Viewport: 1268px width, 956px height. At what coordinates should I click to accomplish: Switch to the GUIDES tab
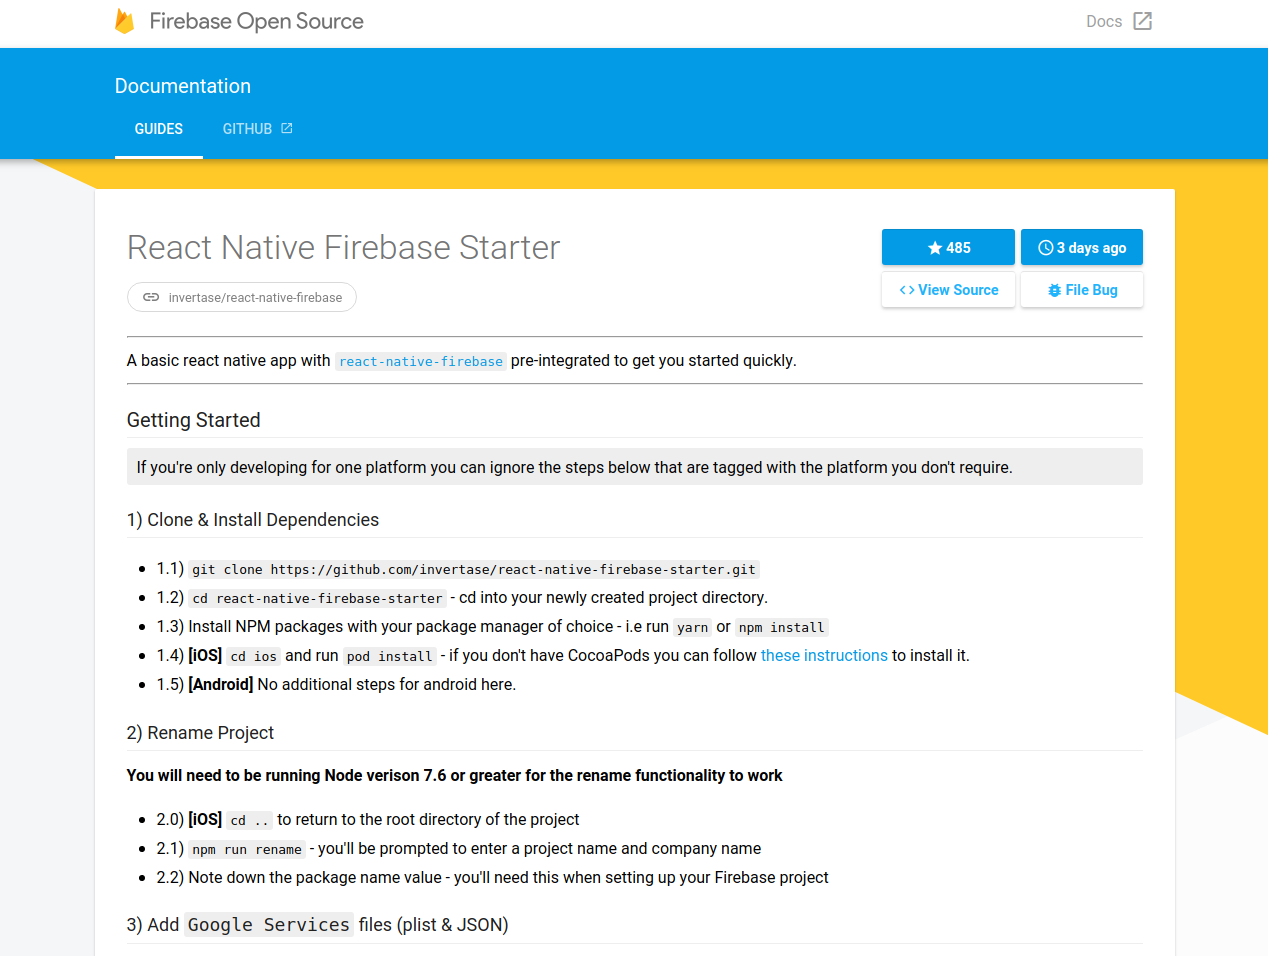tap(158, 128)
